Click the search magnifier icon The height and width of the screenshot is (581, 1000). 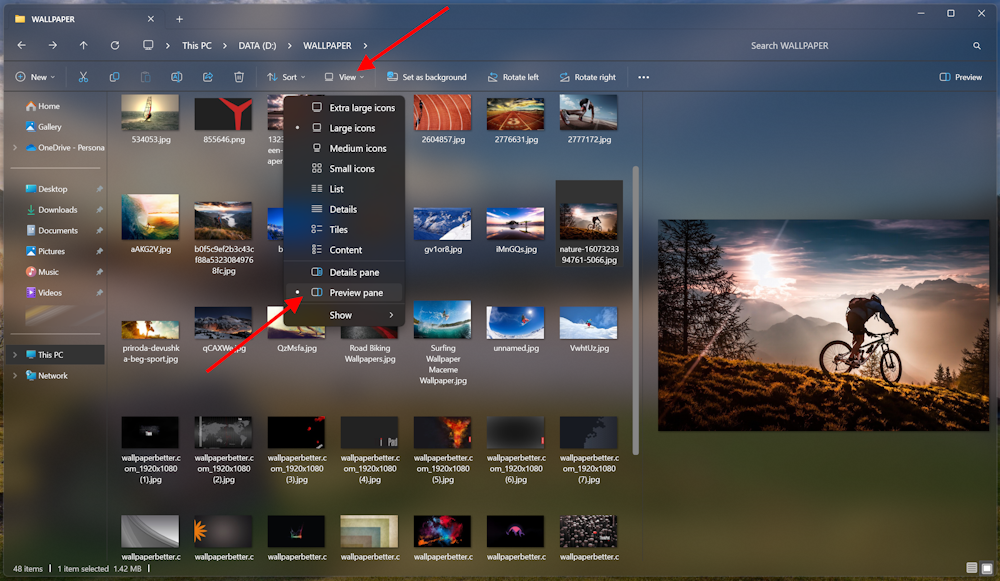click(977, 46)
